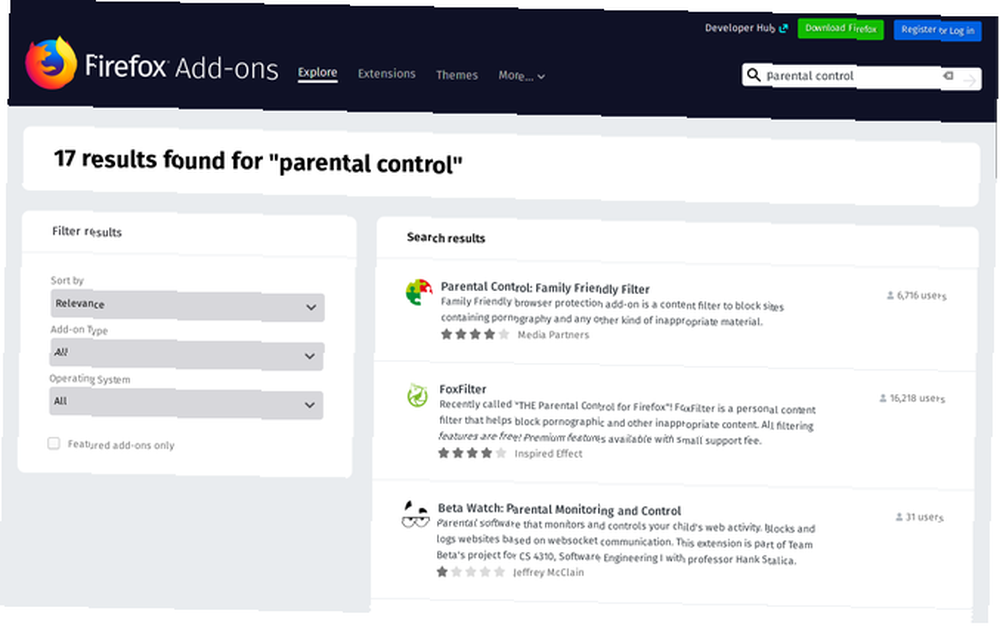The width and height of the screenshot is (1000, 626).
Task: Clear the search field with the backspace icon
Action: coord(948,76)
